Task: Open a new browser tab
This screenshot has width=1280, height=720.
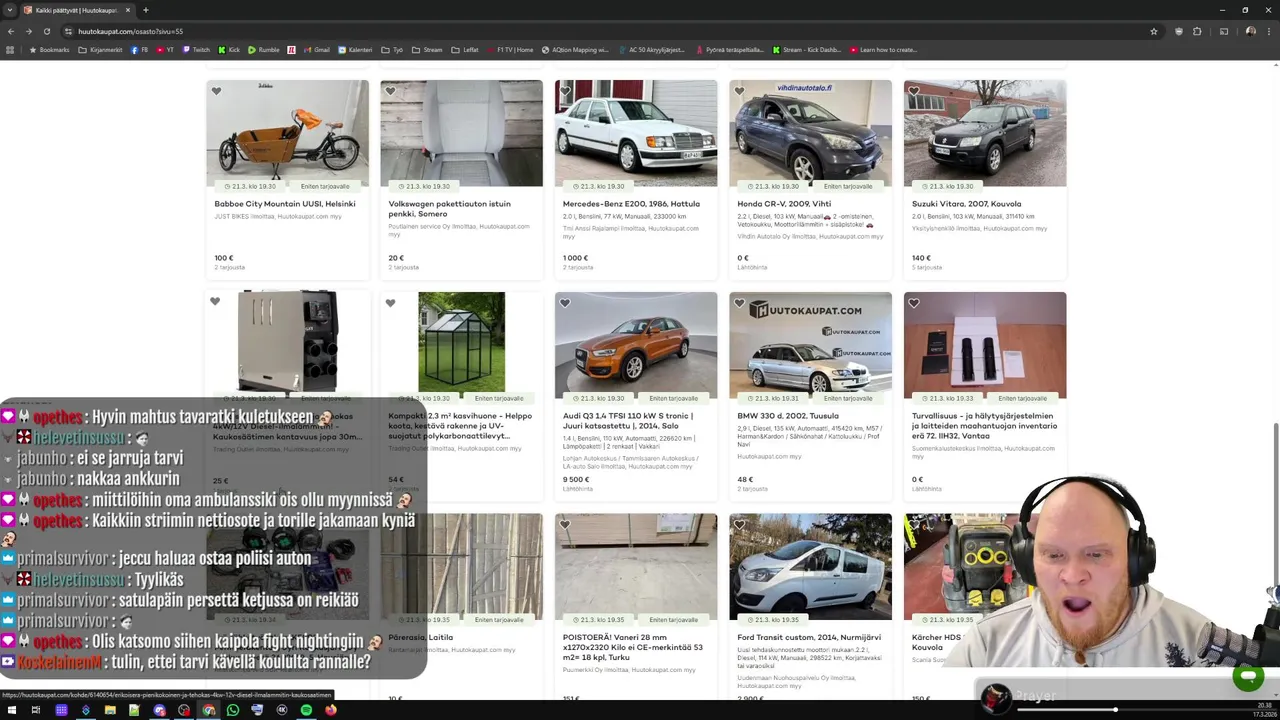Action: (146, 10)
